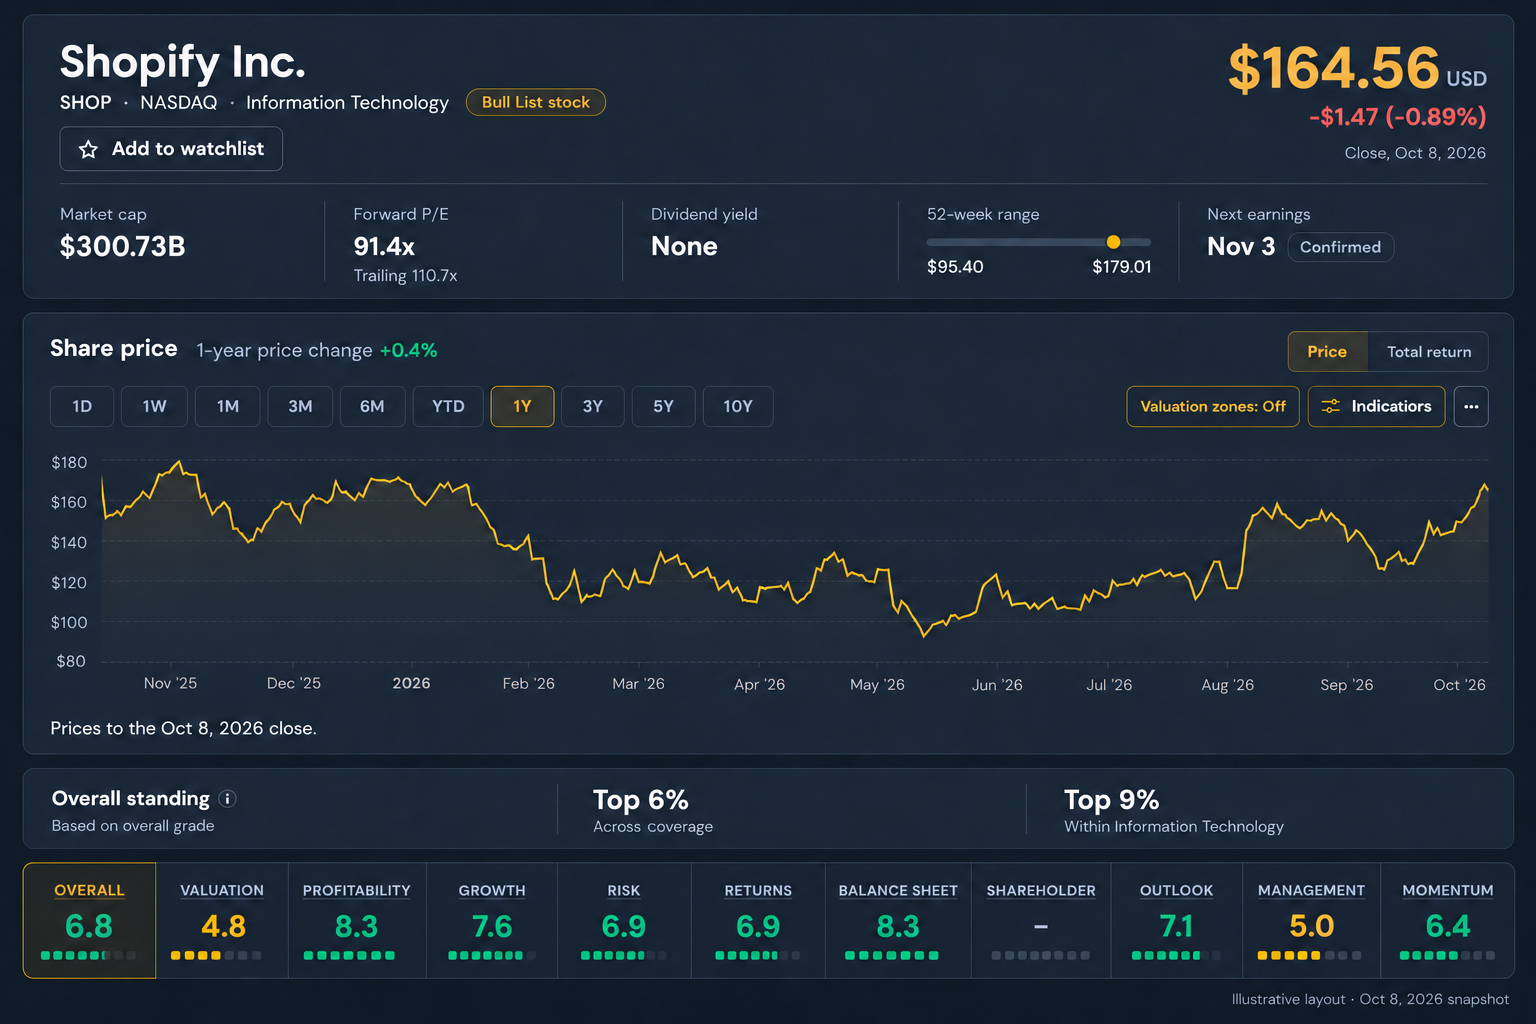The image size is (1536, 1024).
Task: Click the $164.56 share price
Action: [1334, 68]
